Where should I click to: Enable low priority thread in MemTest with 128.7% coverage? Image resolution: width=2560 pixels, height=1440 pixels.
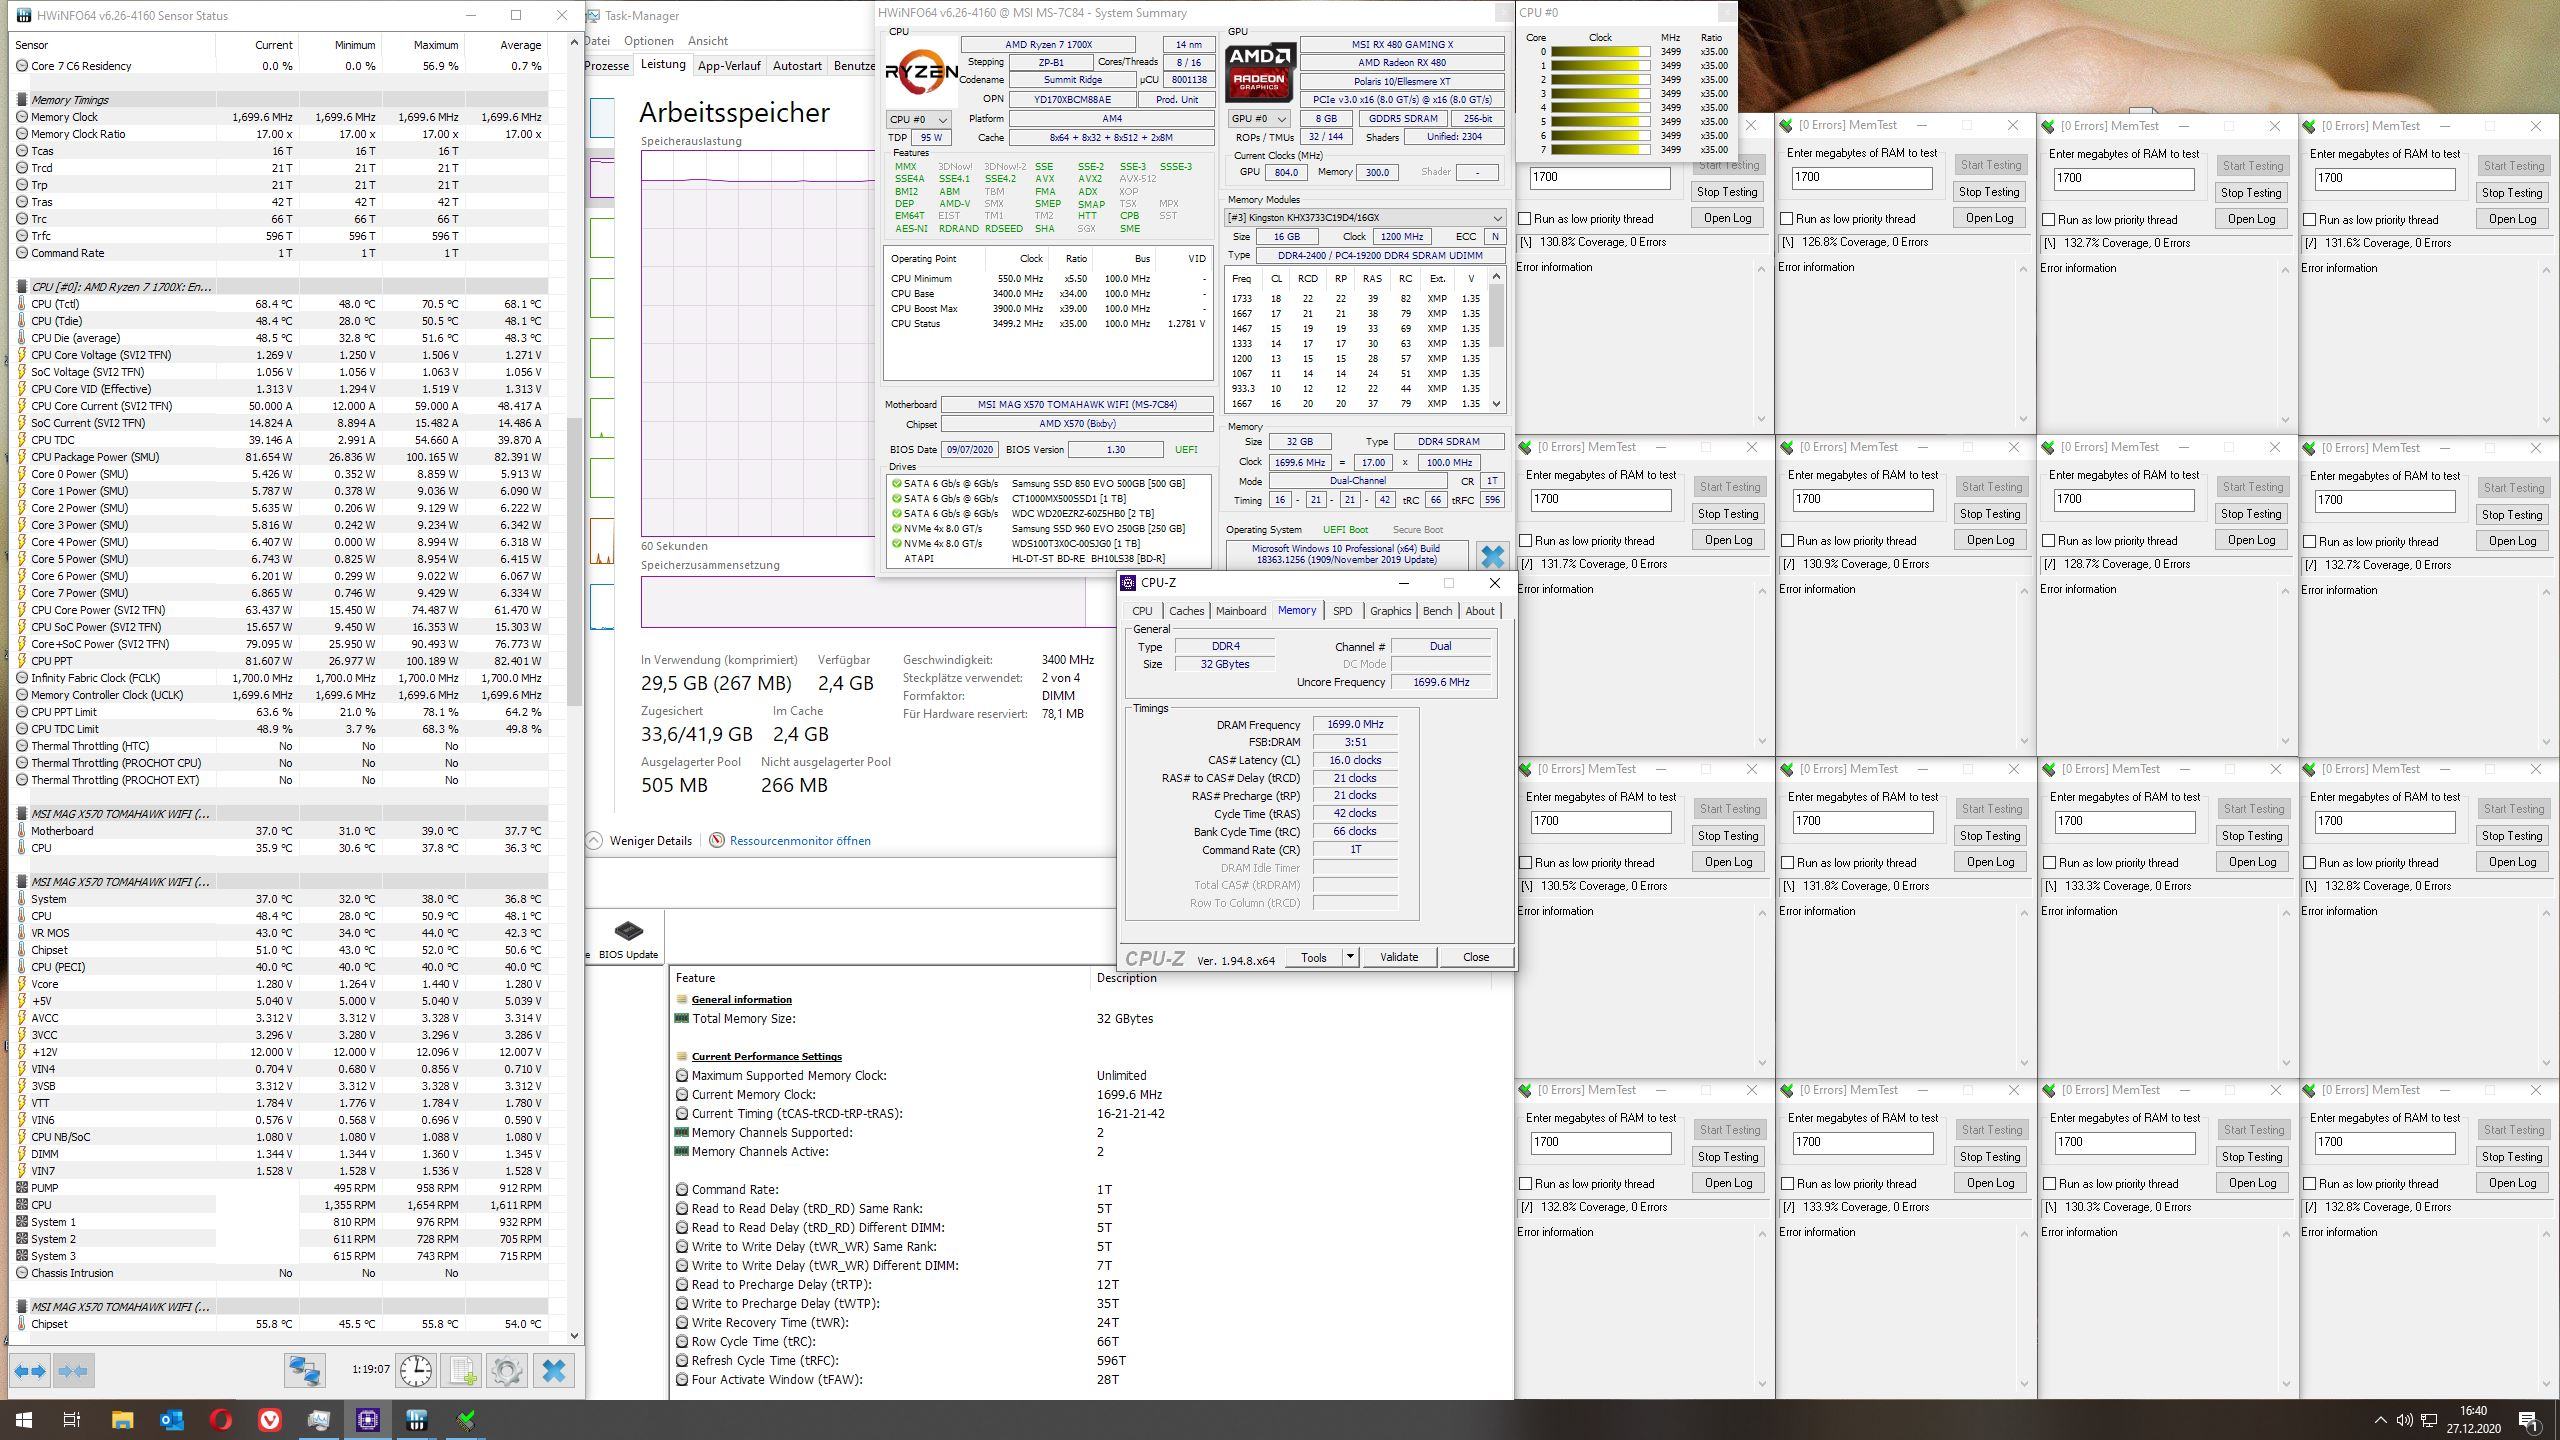click(x=2049, y=541)
